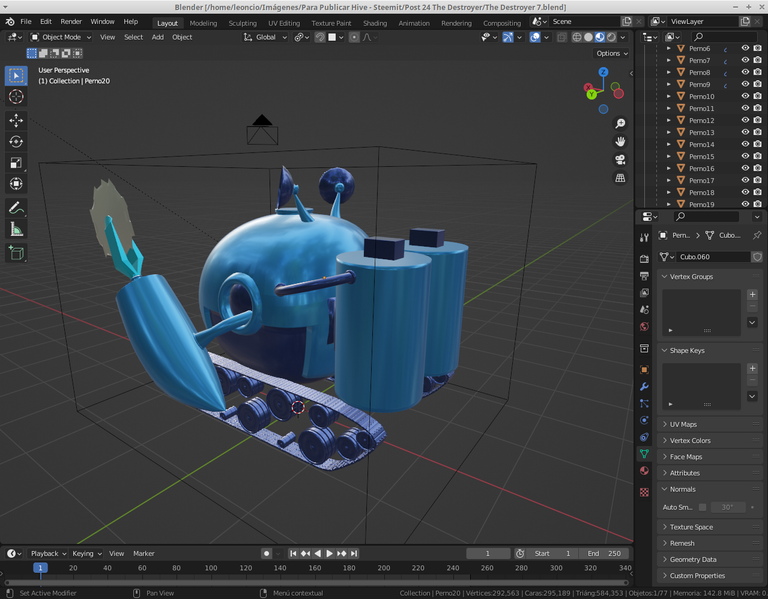Open the Physics properties tab
This screenshot has width=768, height=599.
[x=644, y=420]
